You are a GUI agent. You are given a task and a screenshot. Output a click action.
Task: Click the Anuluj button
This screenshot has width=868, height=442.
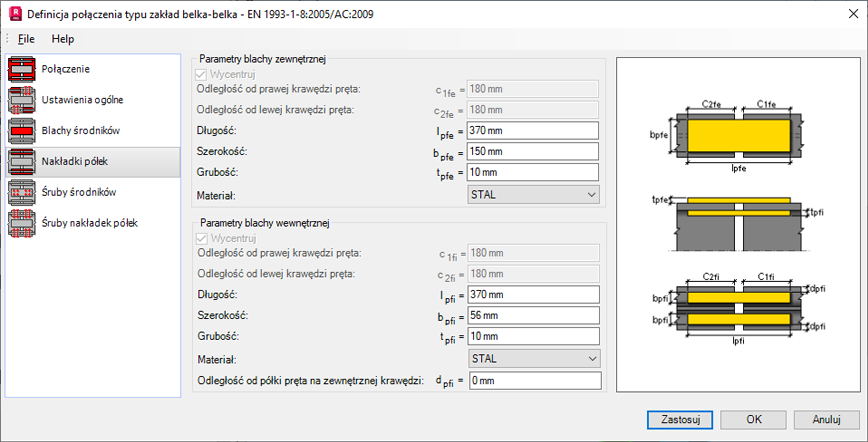click(x=826, y=419)
